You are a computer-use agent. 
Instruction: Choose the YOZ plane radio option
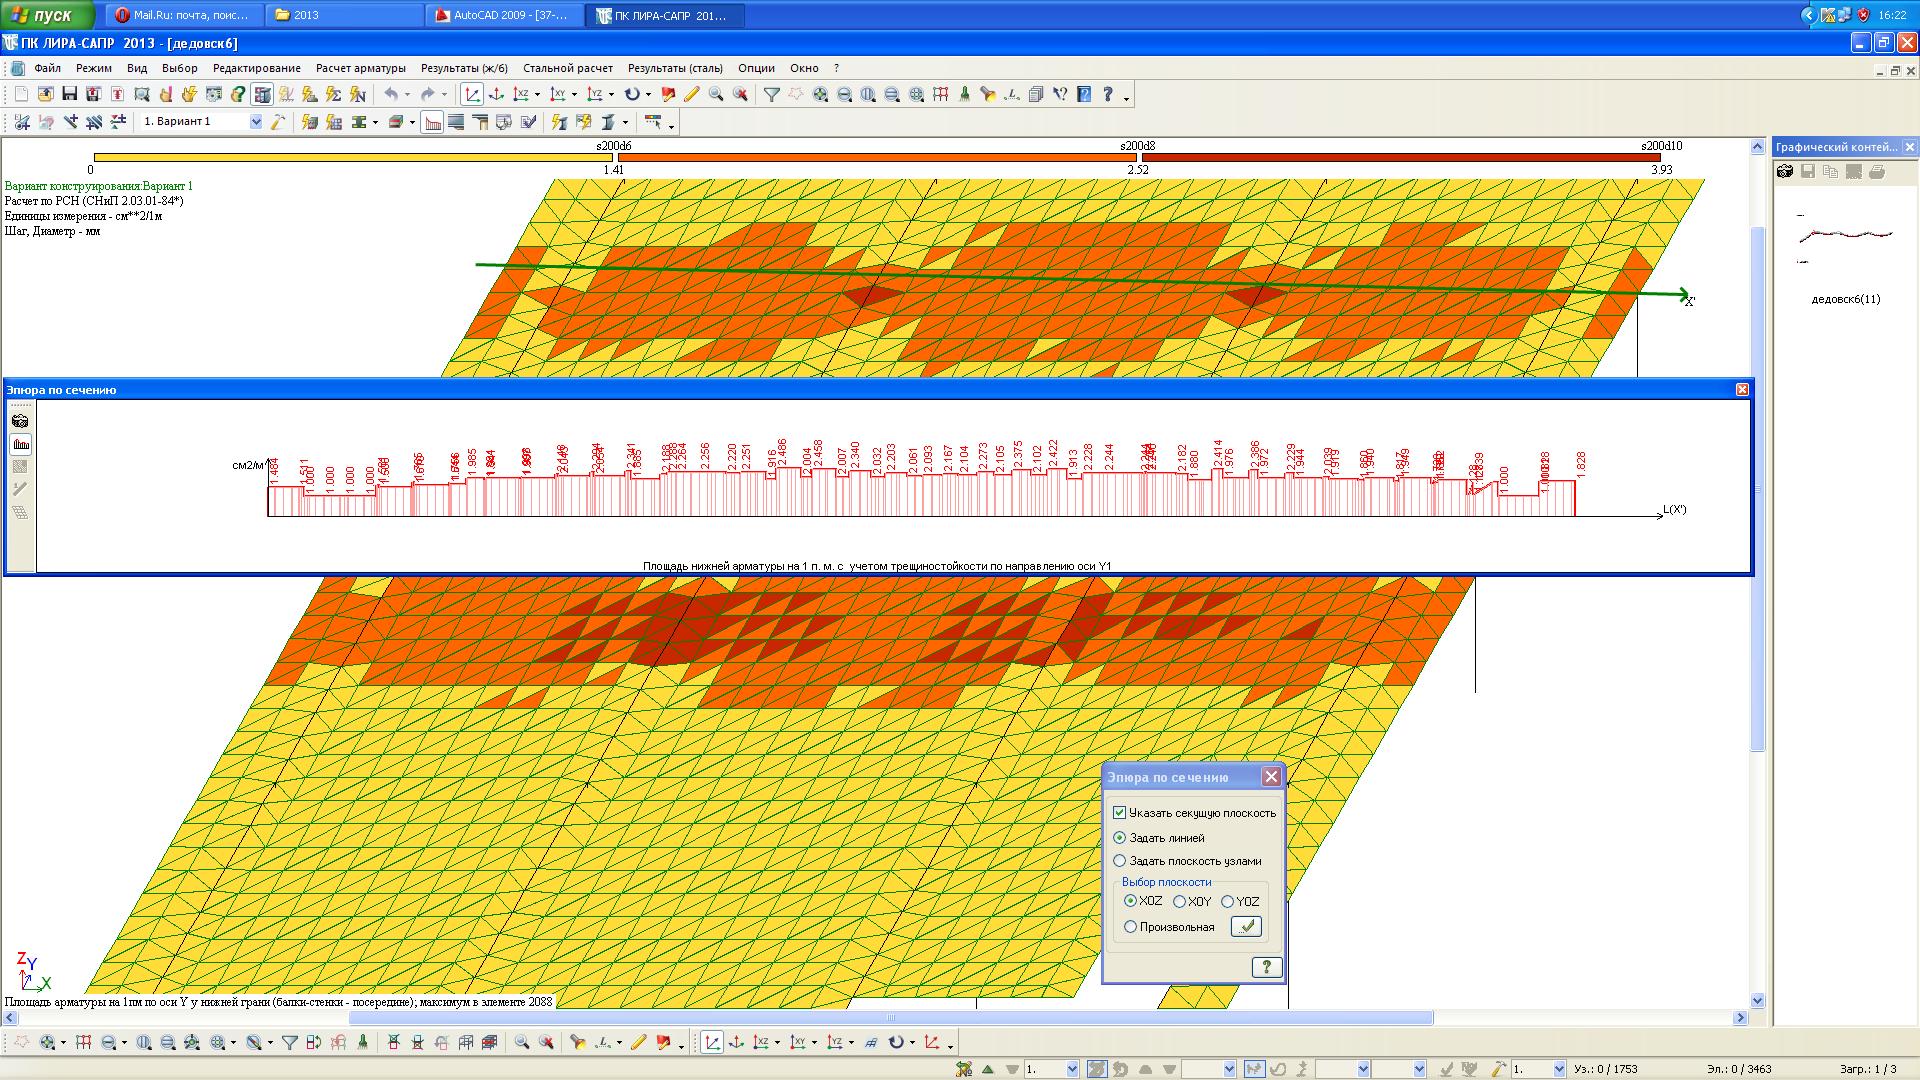(x=1227, y=902)
